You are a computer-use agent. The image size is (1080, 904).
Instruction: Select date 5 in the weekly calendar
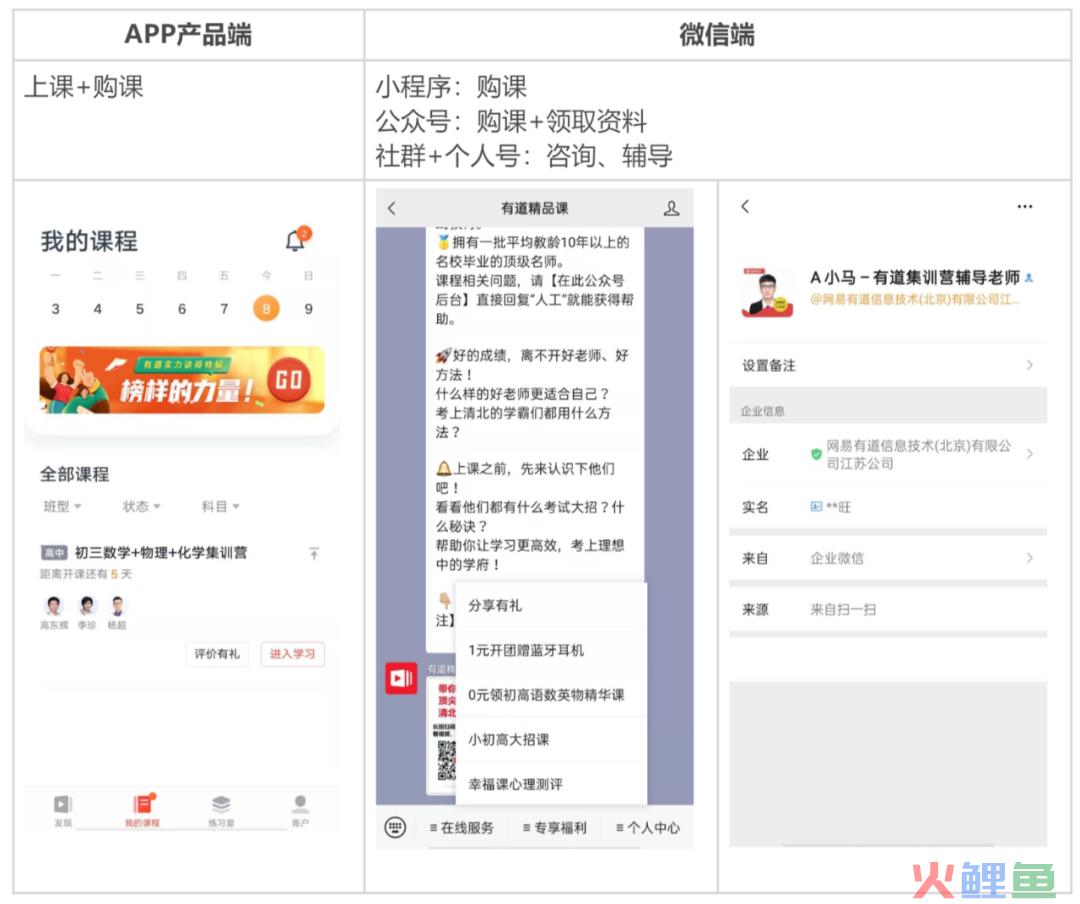point(140,309)
